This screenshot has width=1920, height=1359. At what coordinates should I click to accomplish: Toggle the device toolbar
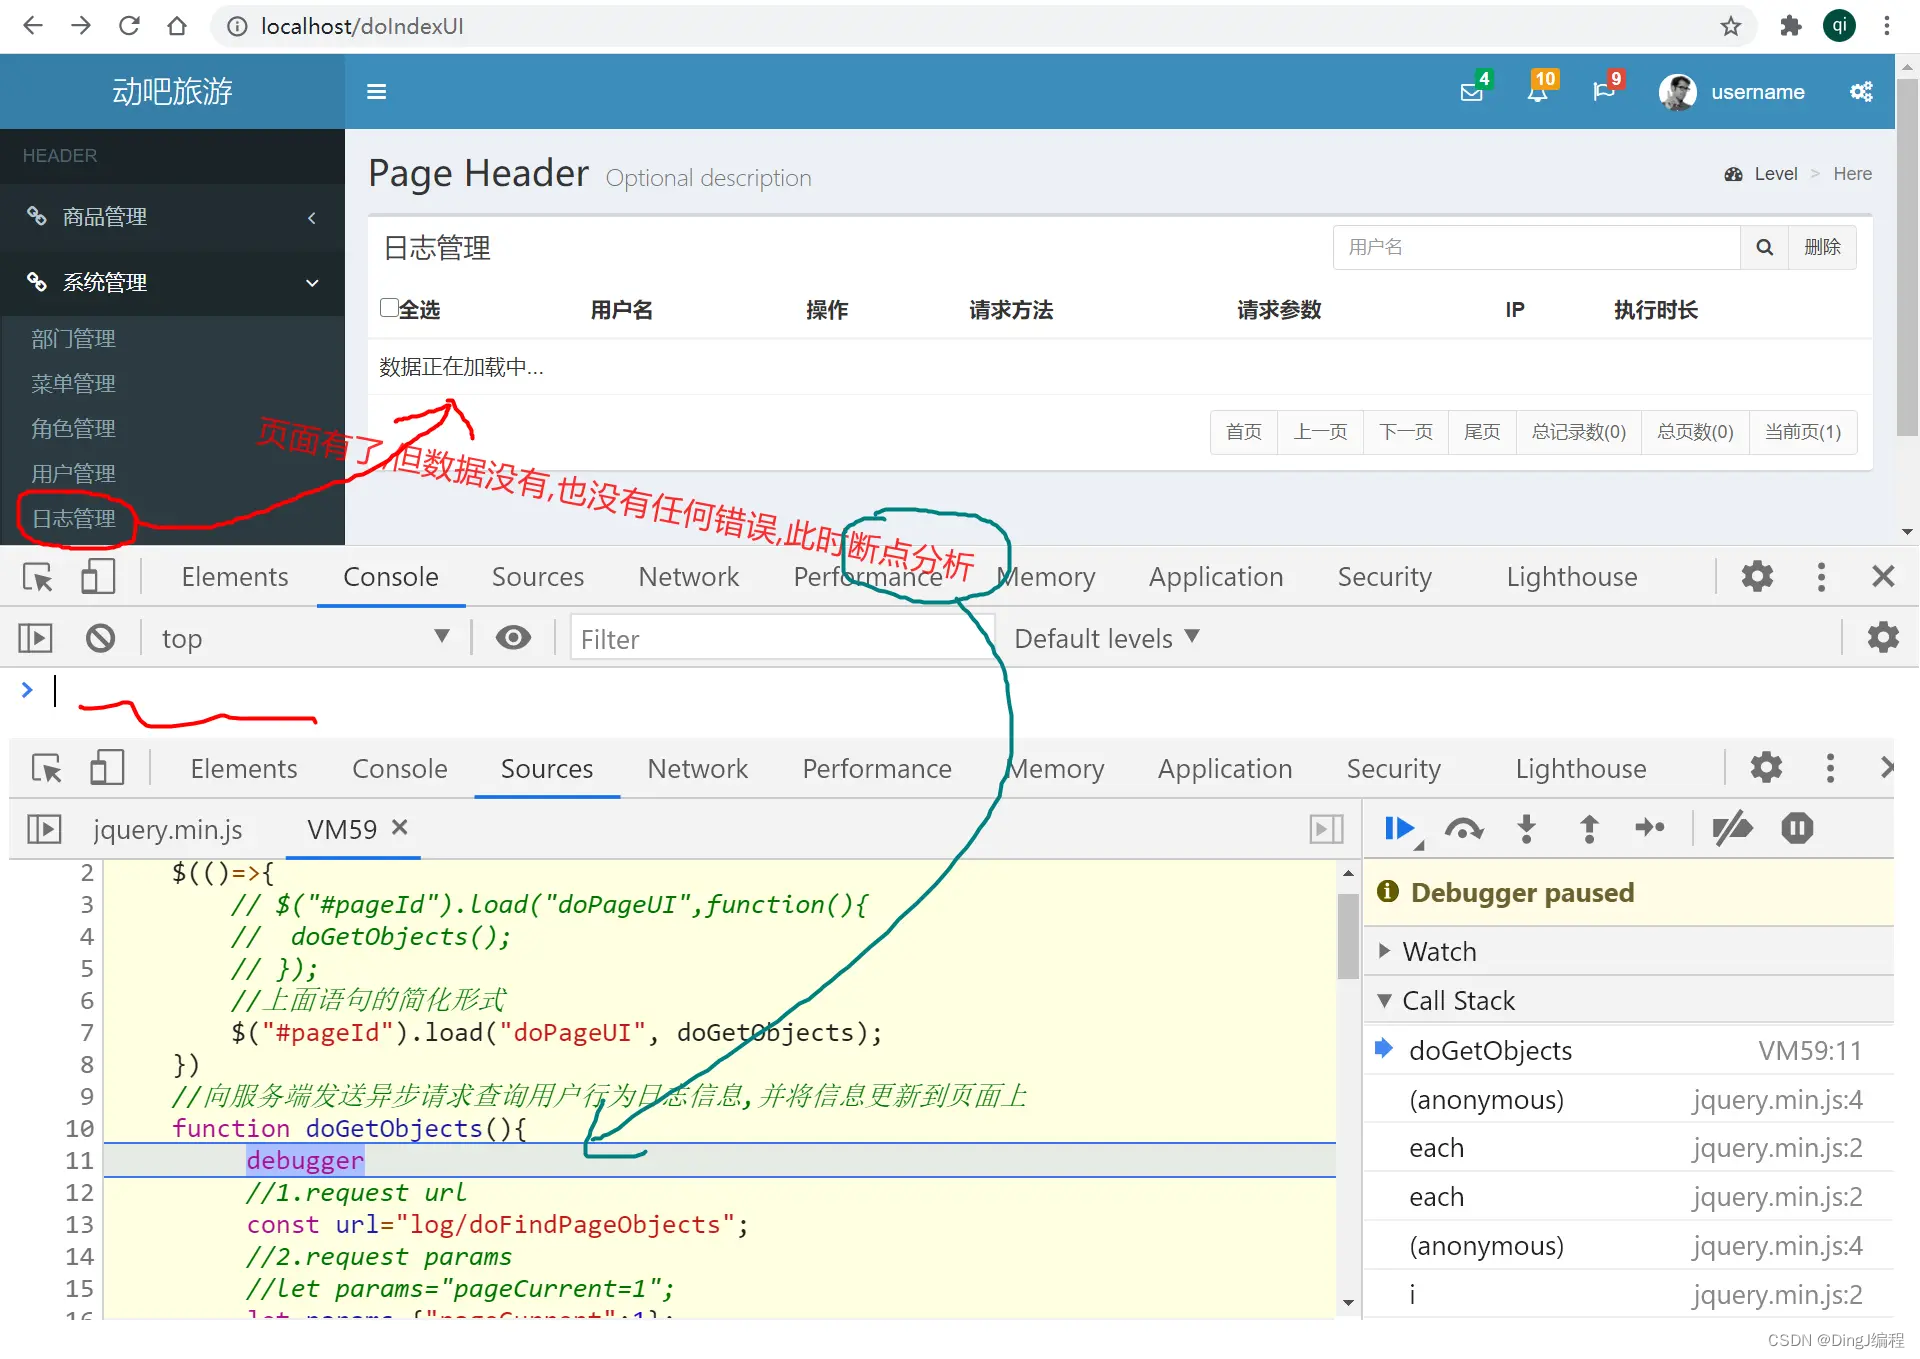[99, 576]
